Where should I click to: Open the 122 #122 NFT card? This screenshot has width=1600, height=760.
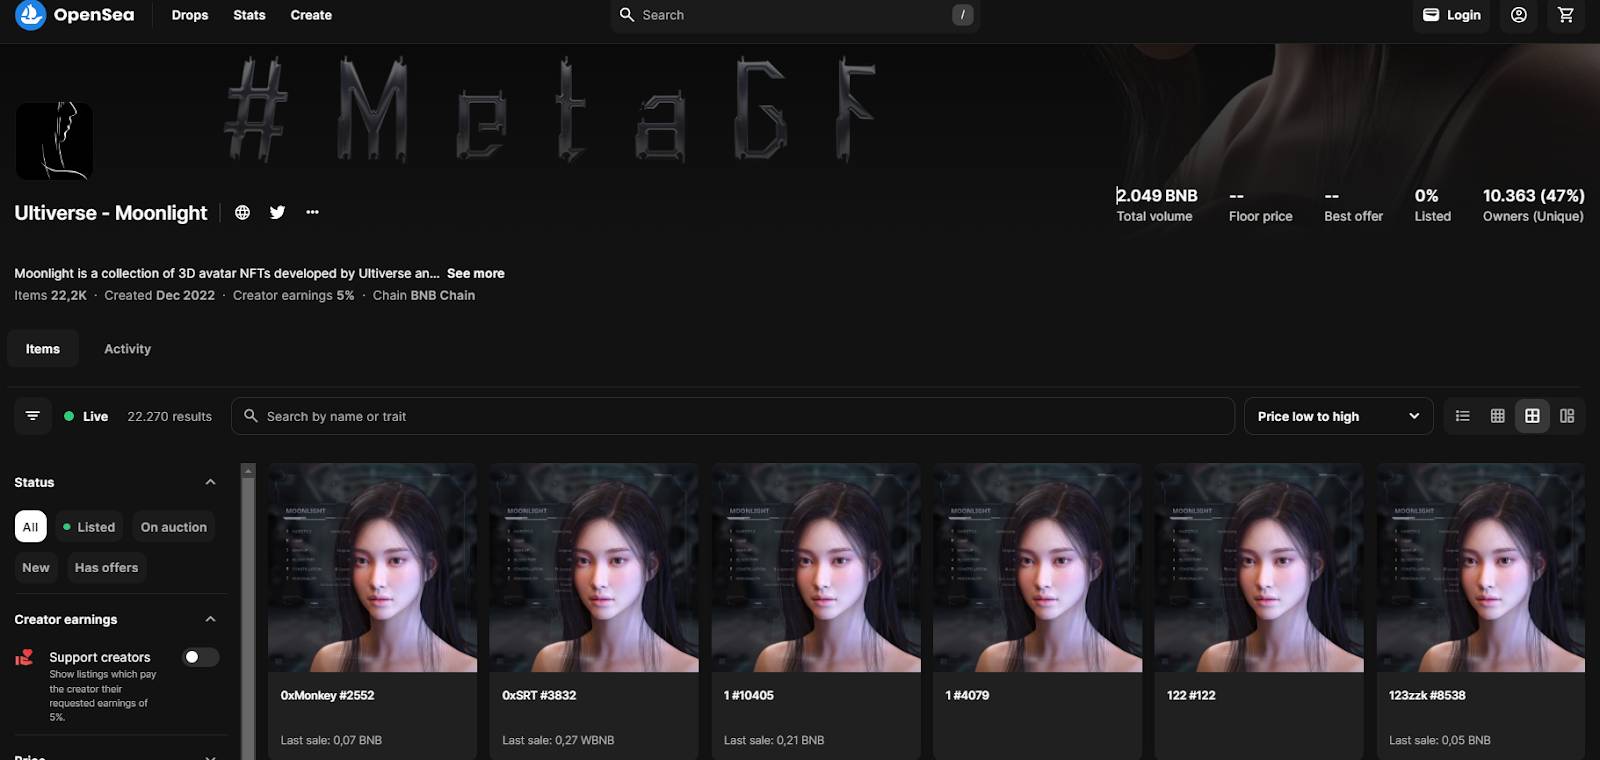coord(1259,611)
